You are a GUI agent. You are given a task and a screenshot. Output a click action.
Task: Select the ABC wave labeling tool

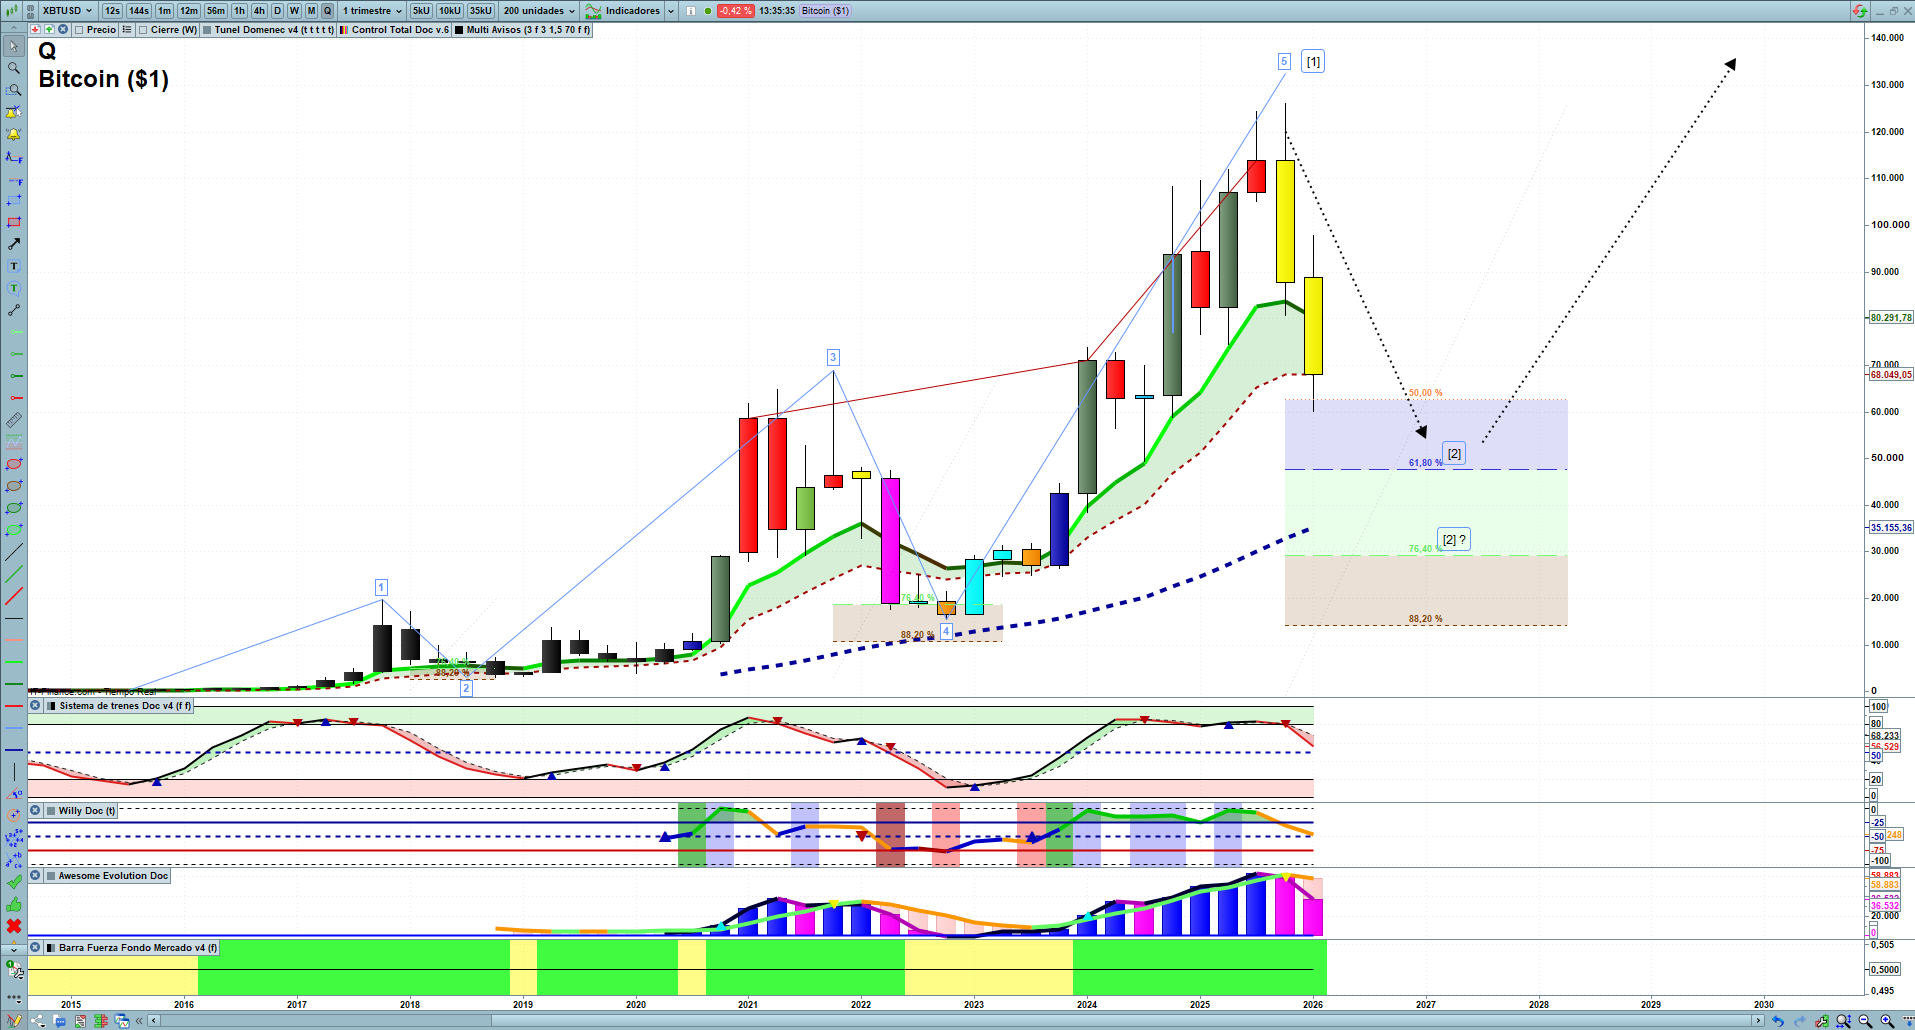14,860
